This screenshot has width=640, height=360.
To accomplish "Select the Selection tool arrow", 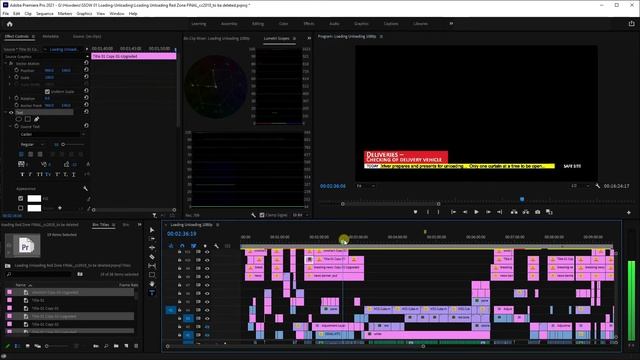I will click(x=152, y=230).
